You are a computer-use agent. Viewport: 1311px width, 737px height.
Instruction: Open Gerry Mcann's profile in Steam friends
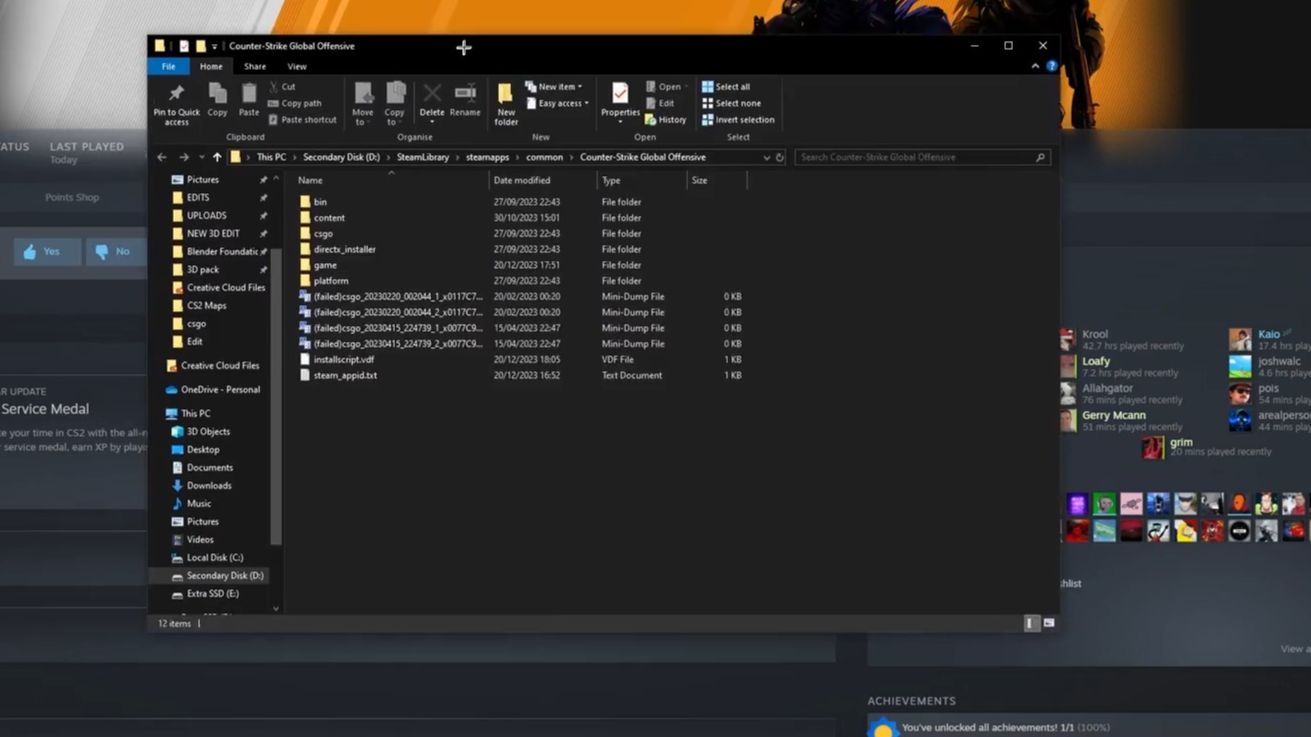point(1114,416)
